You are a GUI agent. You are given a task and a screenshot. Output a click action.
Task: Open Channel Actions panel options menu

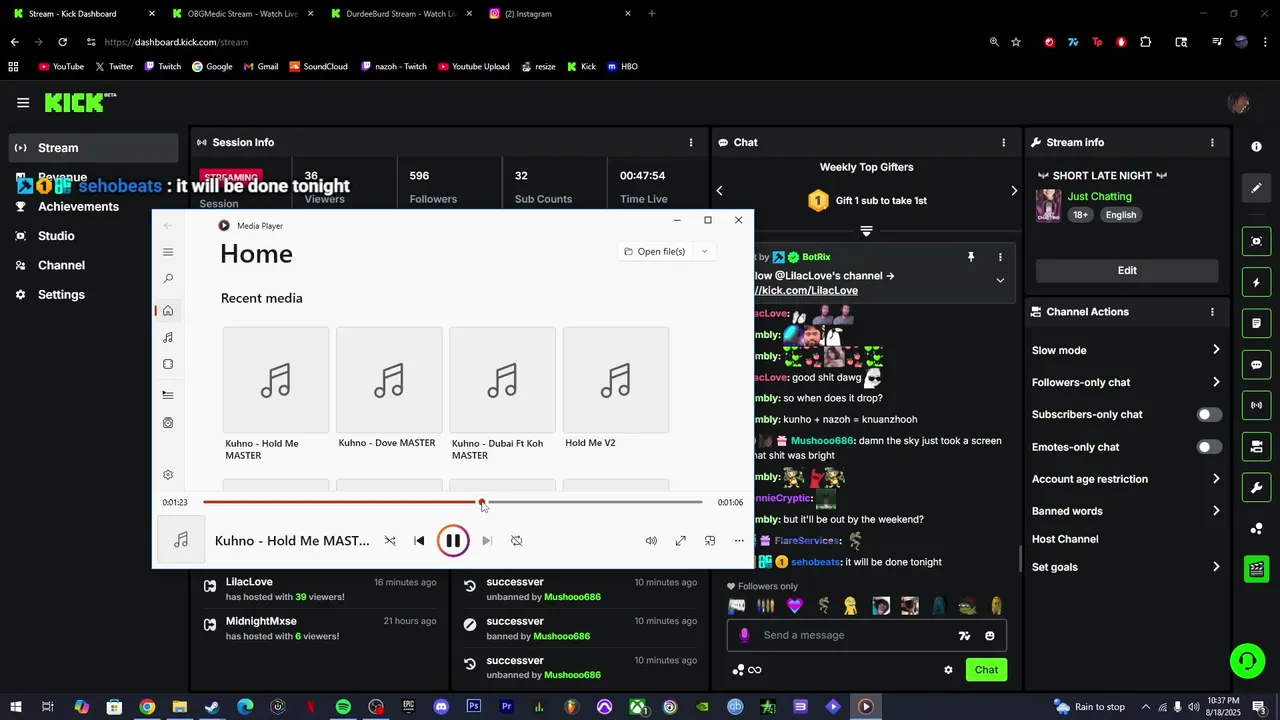tap(1213, 312)
